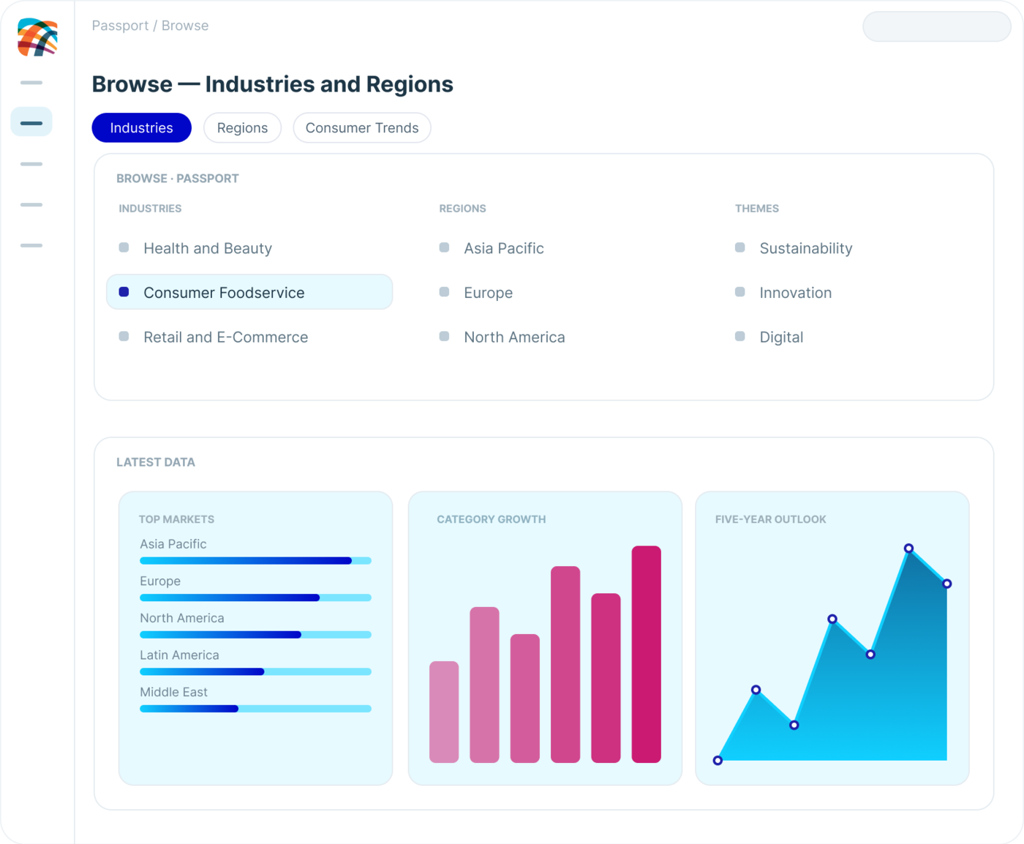Click the highest point on Five-Year Outlook chart
This screenshot has height=844, width=1024.
908,548
